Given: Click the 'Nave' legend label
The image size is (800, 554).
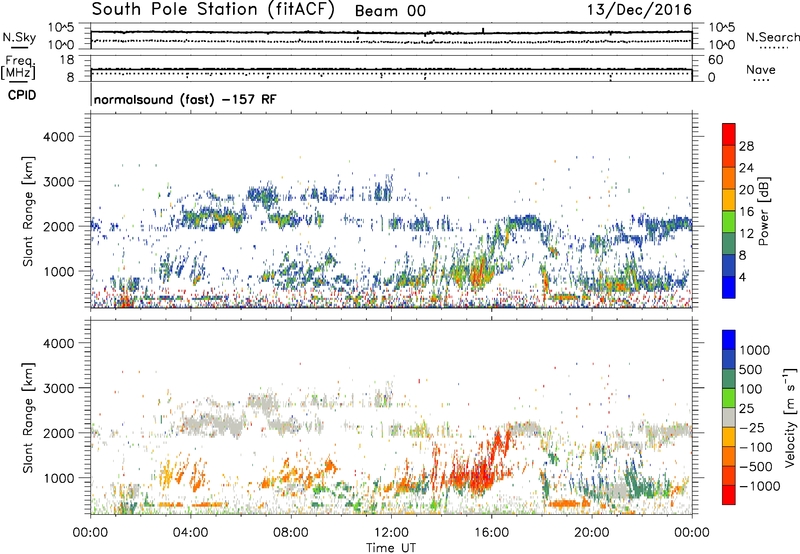Looking at the screenshot, I should 760,69.
